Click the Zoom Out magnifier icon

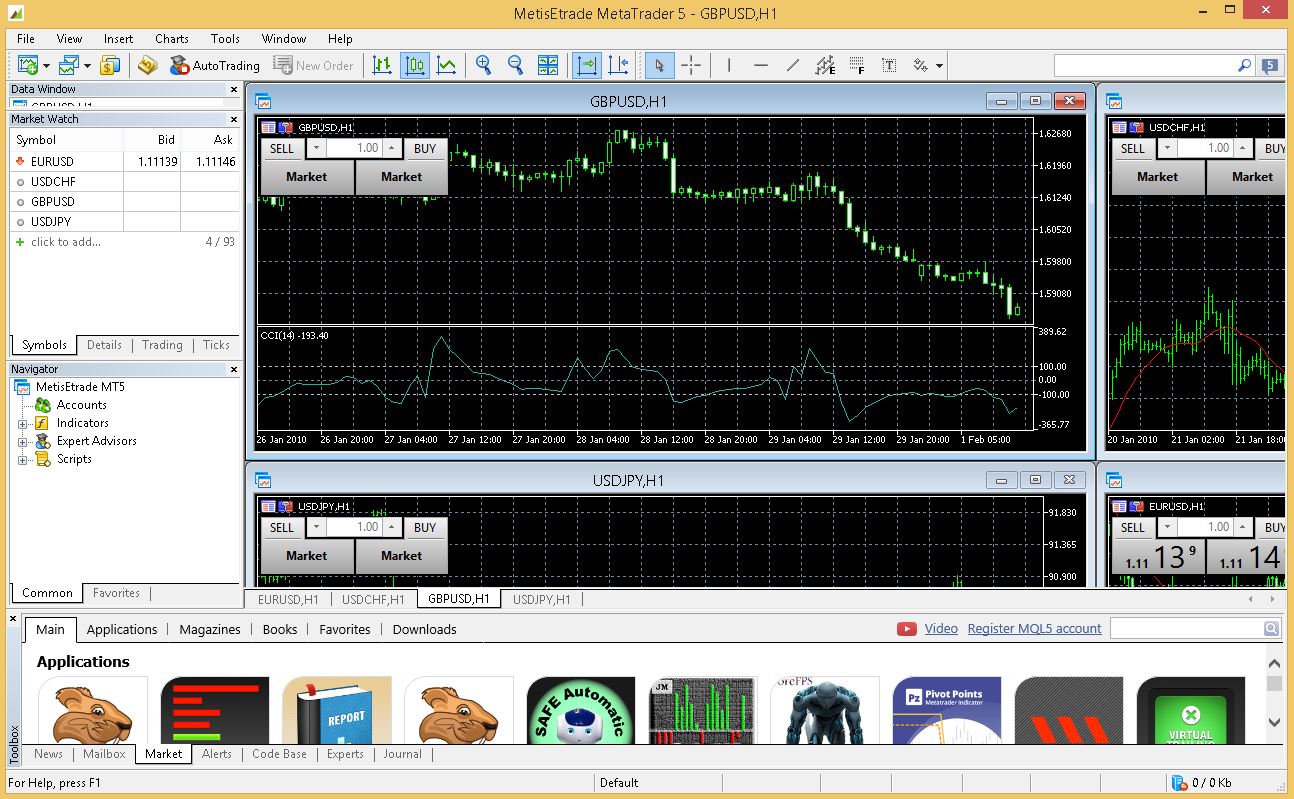(516, 65)
